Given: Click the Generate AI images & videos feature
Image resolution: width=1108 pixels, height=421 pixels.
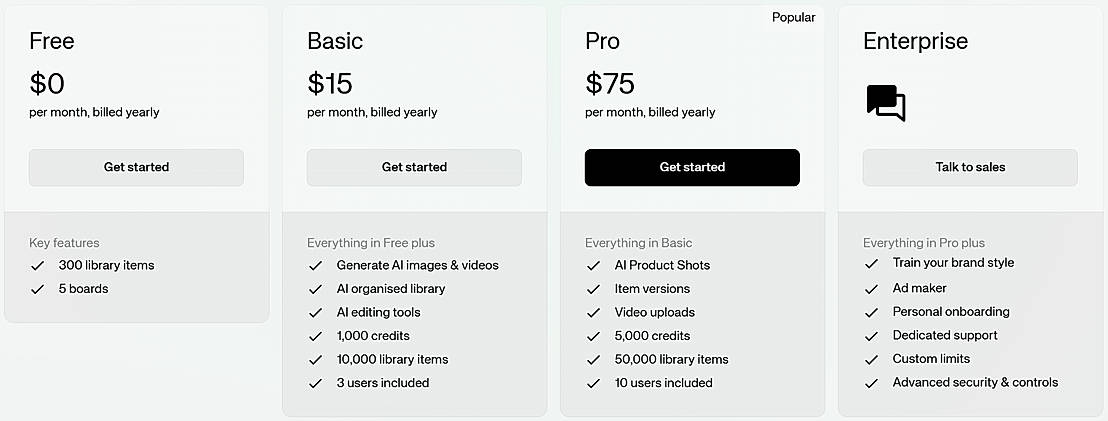Looking at the screenshot, I should coord(417,266).
